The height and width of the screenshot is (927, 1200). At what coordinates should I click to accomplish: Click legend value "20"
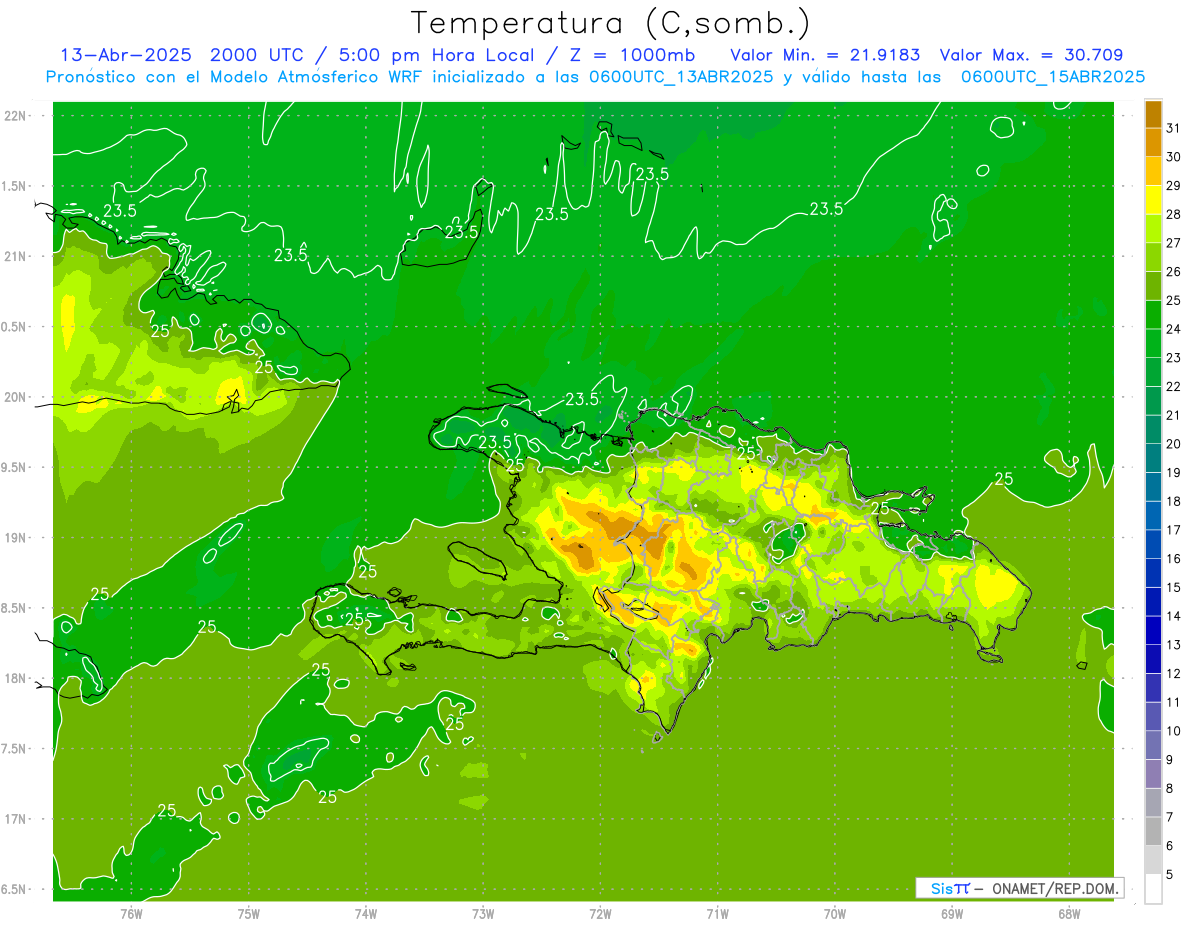coord(1174,444)
